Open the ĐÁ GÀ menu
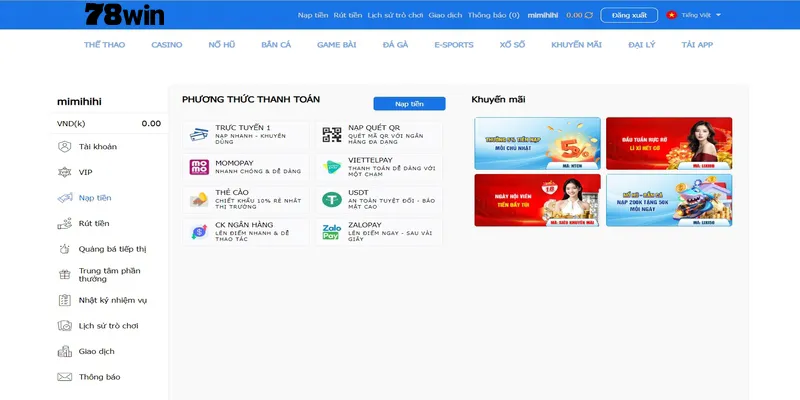This screenshot has width=800, height=400. [395, 45]
